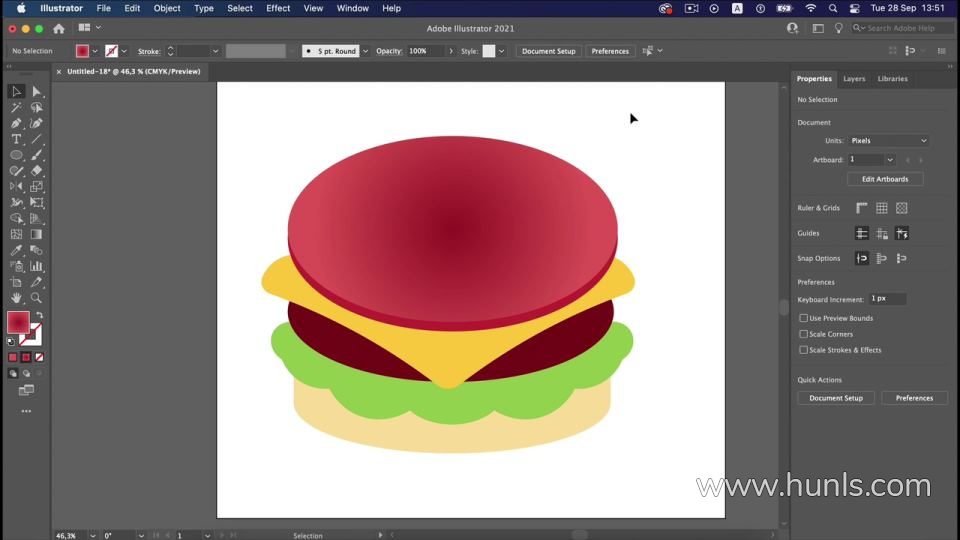
Task: Open macOS Spotlight search icon
Action: 833,9
